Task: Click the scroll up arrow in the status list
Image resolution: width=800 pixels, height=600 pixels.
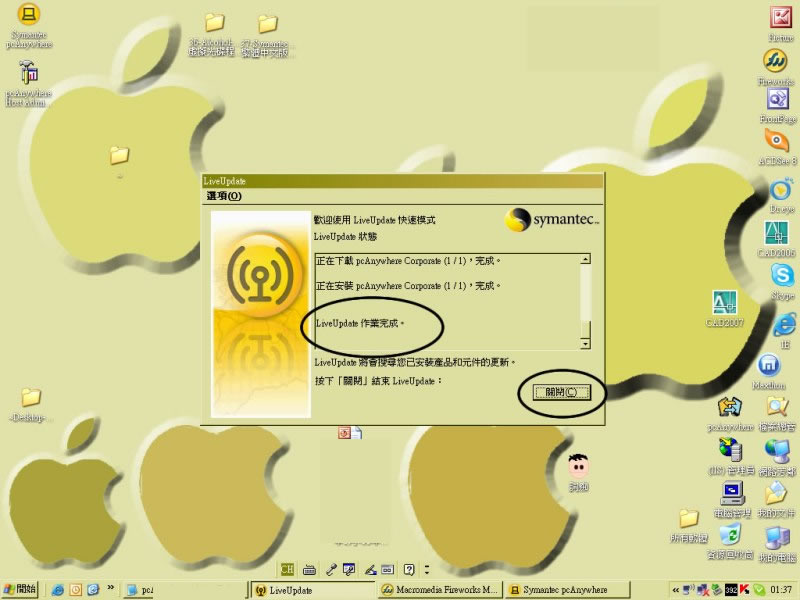Action: pos(585,259)
